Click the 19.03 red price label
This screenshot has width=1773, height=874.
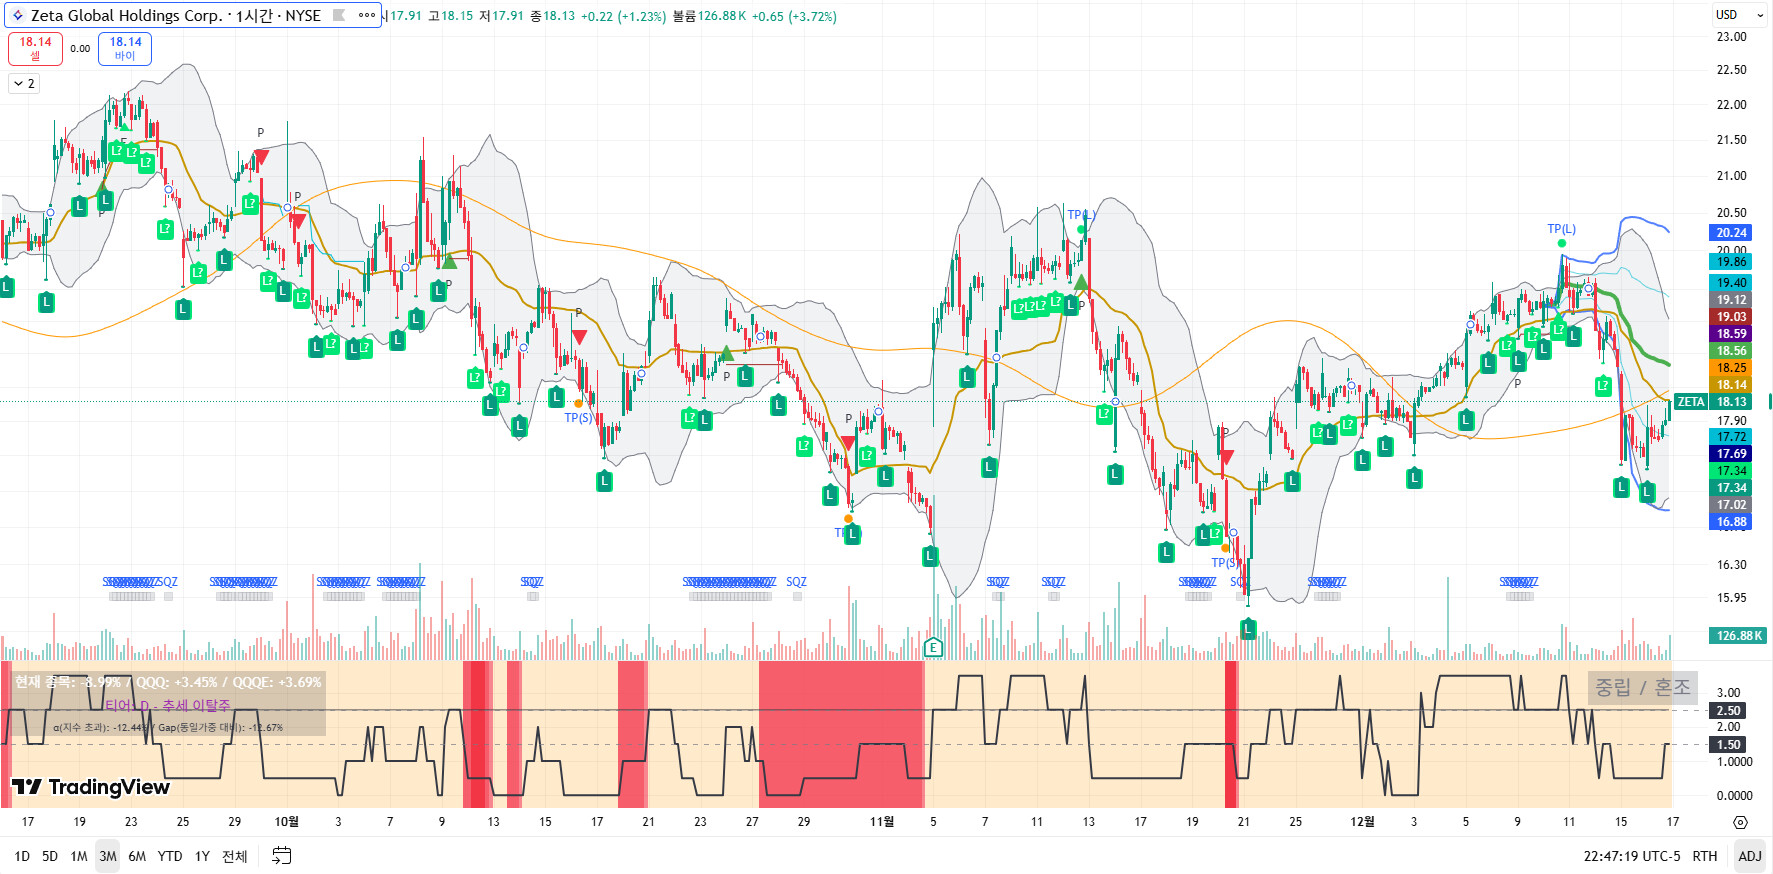1731,317
